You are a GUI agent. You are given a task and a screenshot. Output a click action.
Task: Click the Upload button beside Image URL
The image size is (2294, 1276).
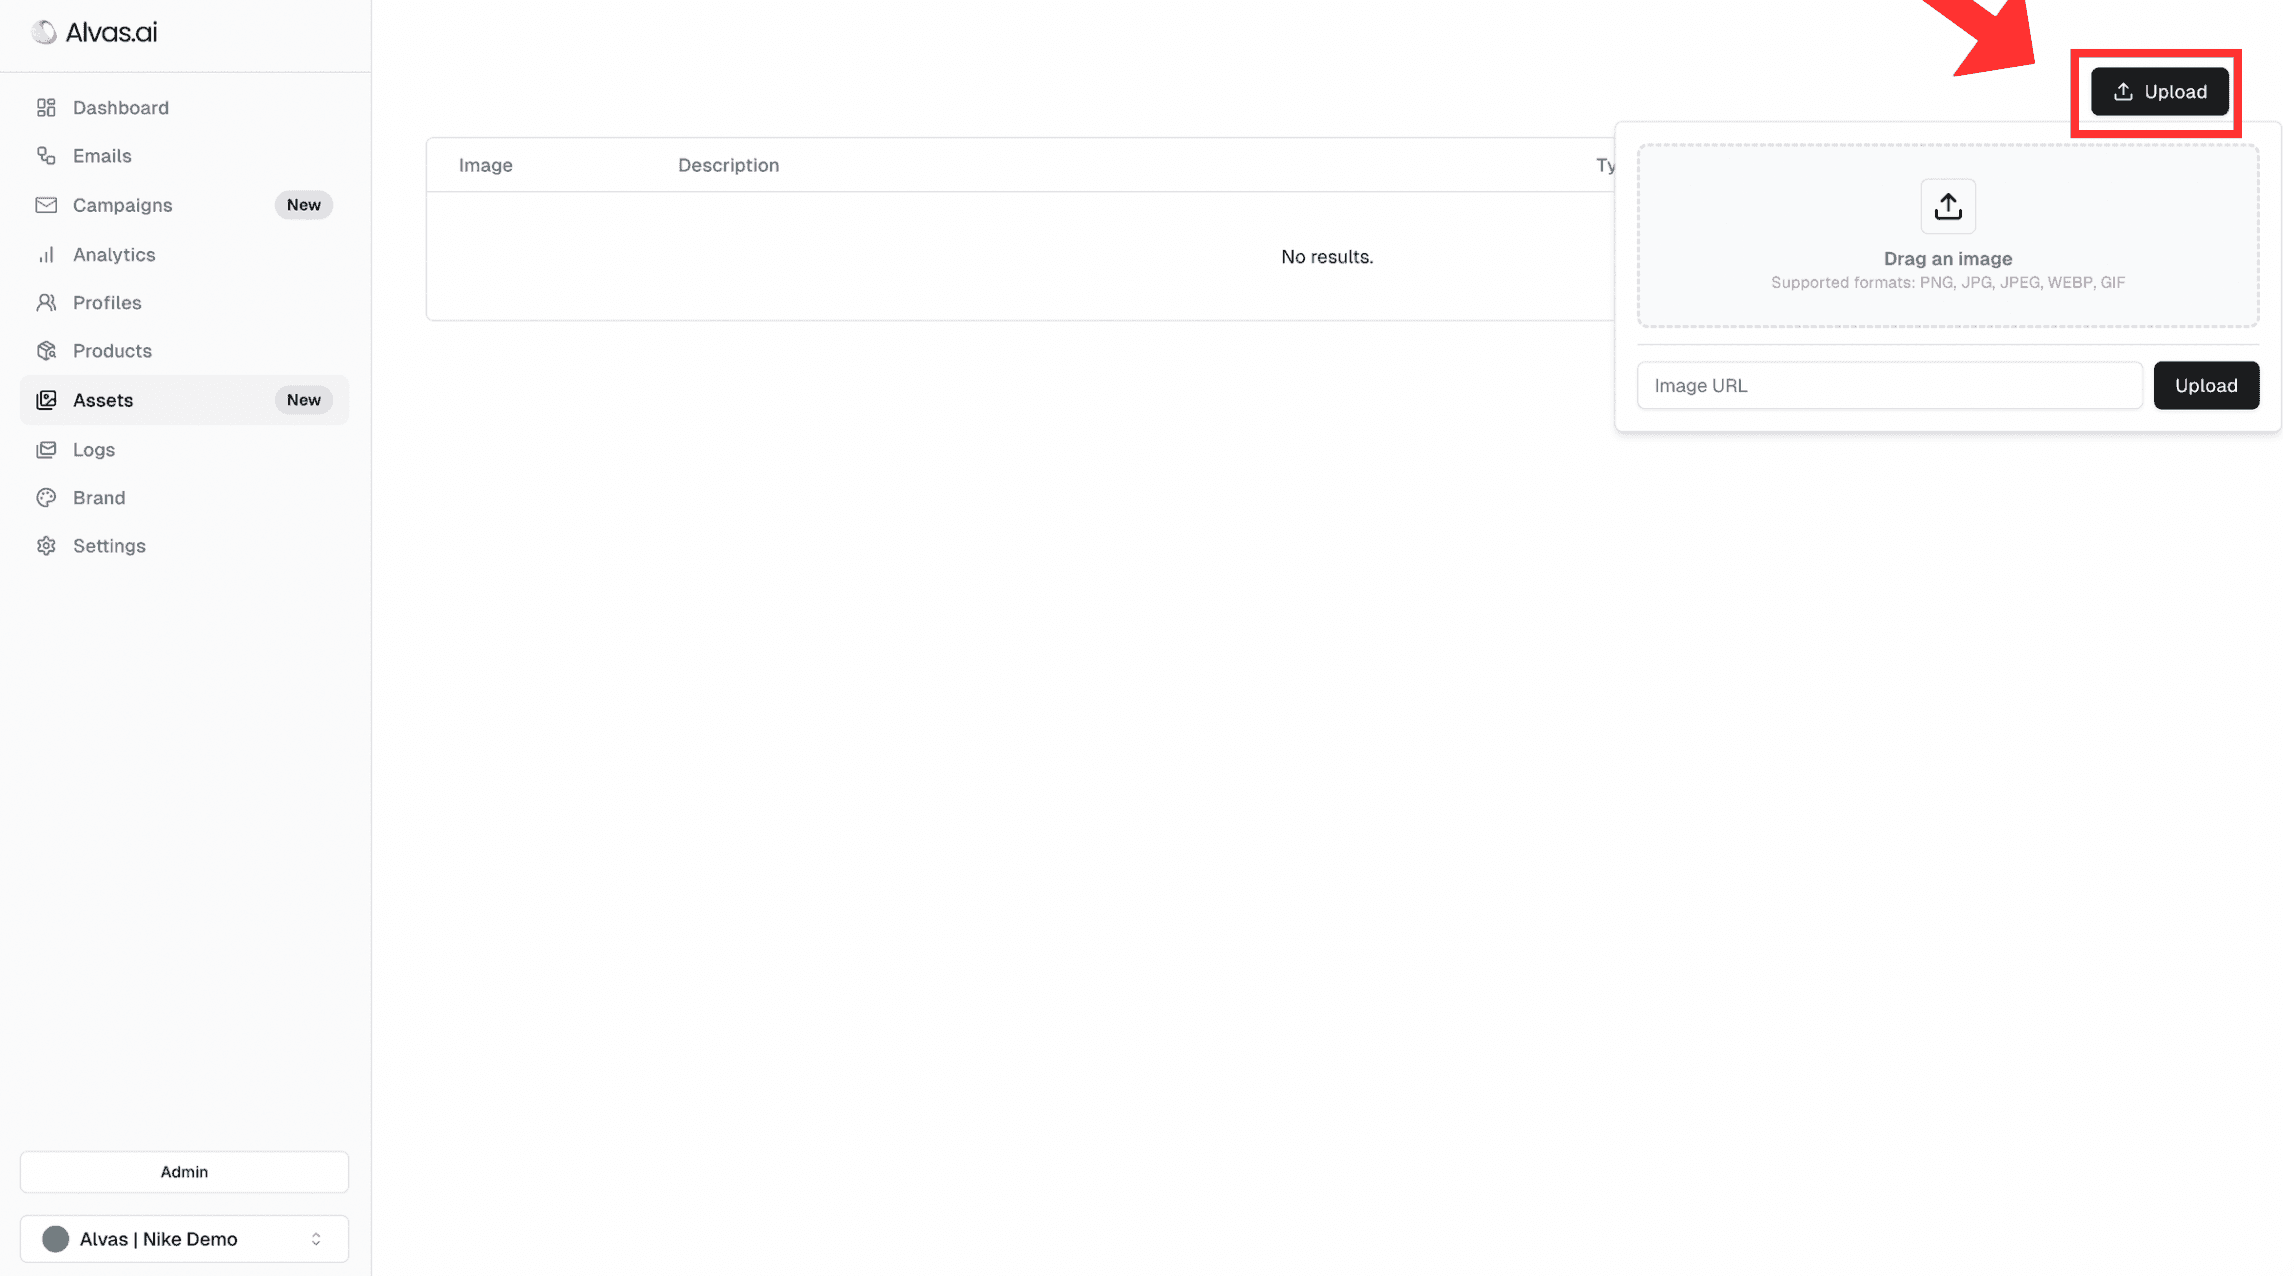point(2205,385)
